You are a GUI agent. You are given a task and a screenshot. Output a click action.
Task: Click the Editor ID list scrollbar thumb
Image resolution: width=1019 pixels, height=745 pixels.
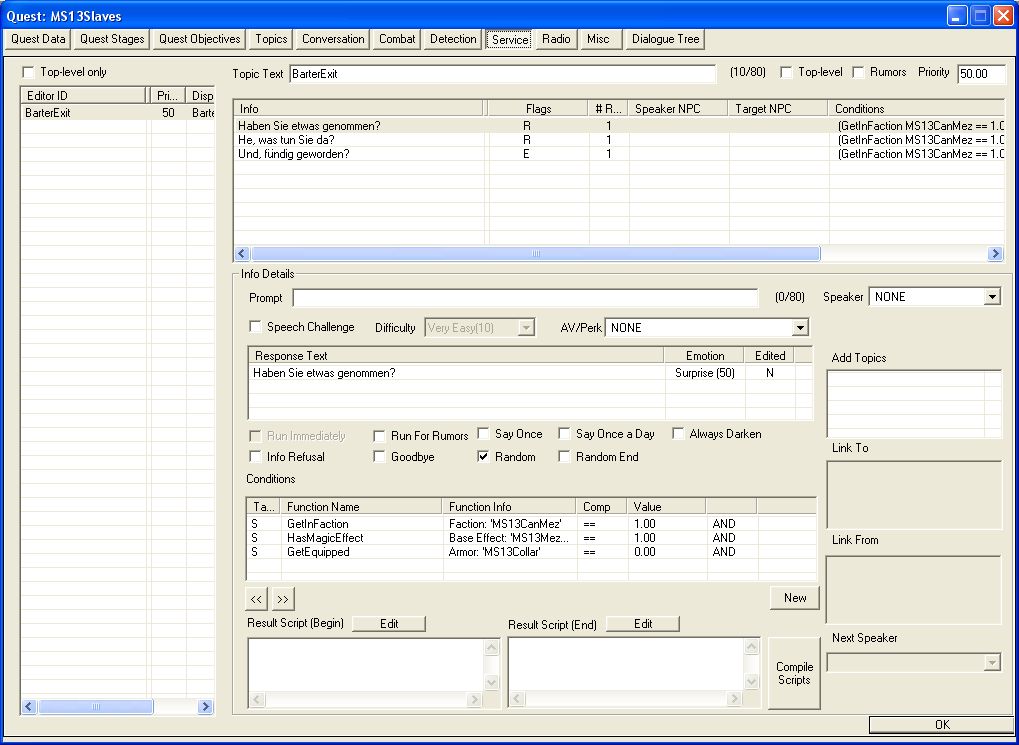pyautogui.click(x=96, y=707)
